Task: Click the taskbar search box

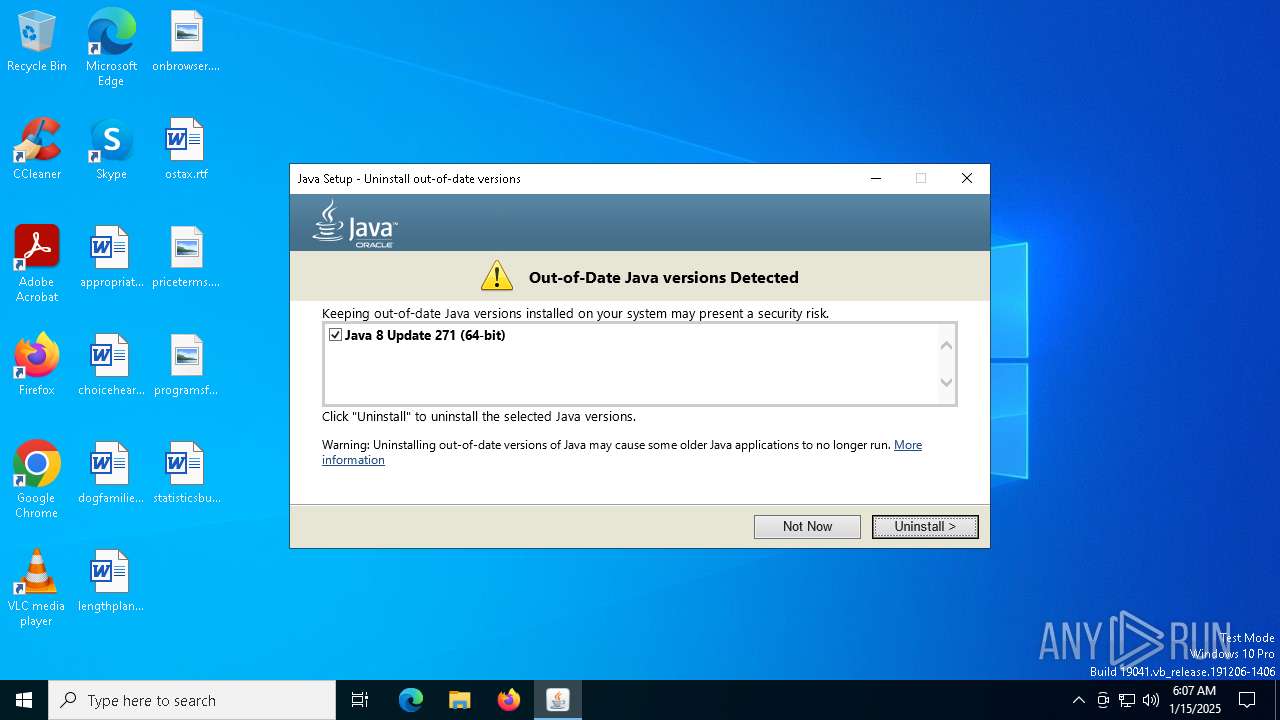Action: click(x=192, y=700)
